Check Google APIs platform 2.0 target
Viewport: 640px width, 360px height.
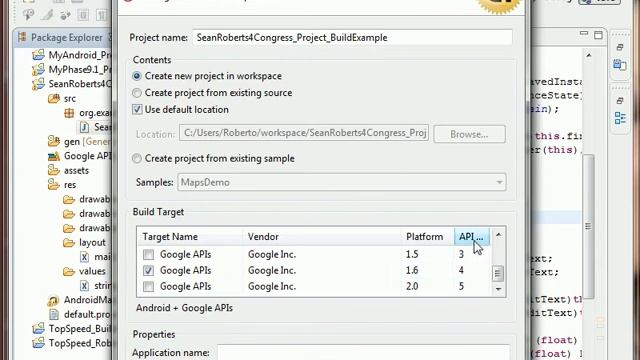pos(148,287)
